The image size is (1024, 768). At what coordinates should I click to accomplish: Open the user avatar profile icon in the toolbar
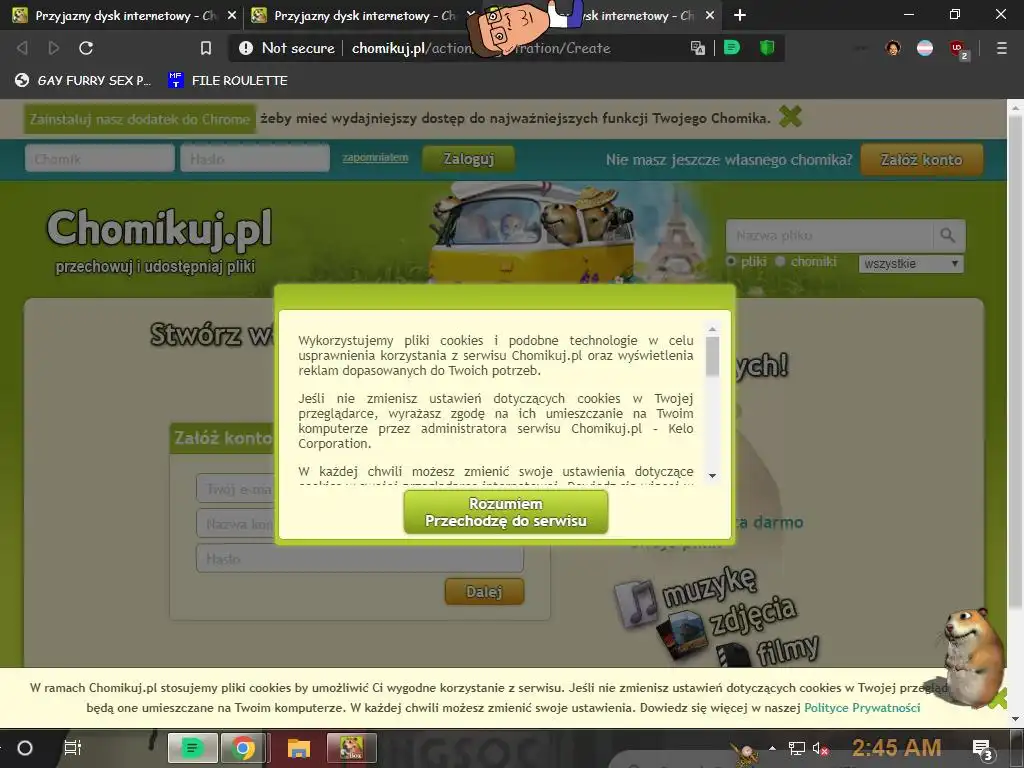click(893, 48)
